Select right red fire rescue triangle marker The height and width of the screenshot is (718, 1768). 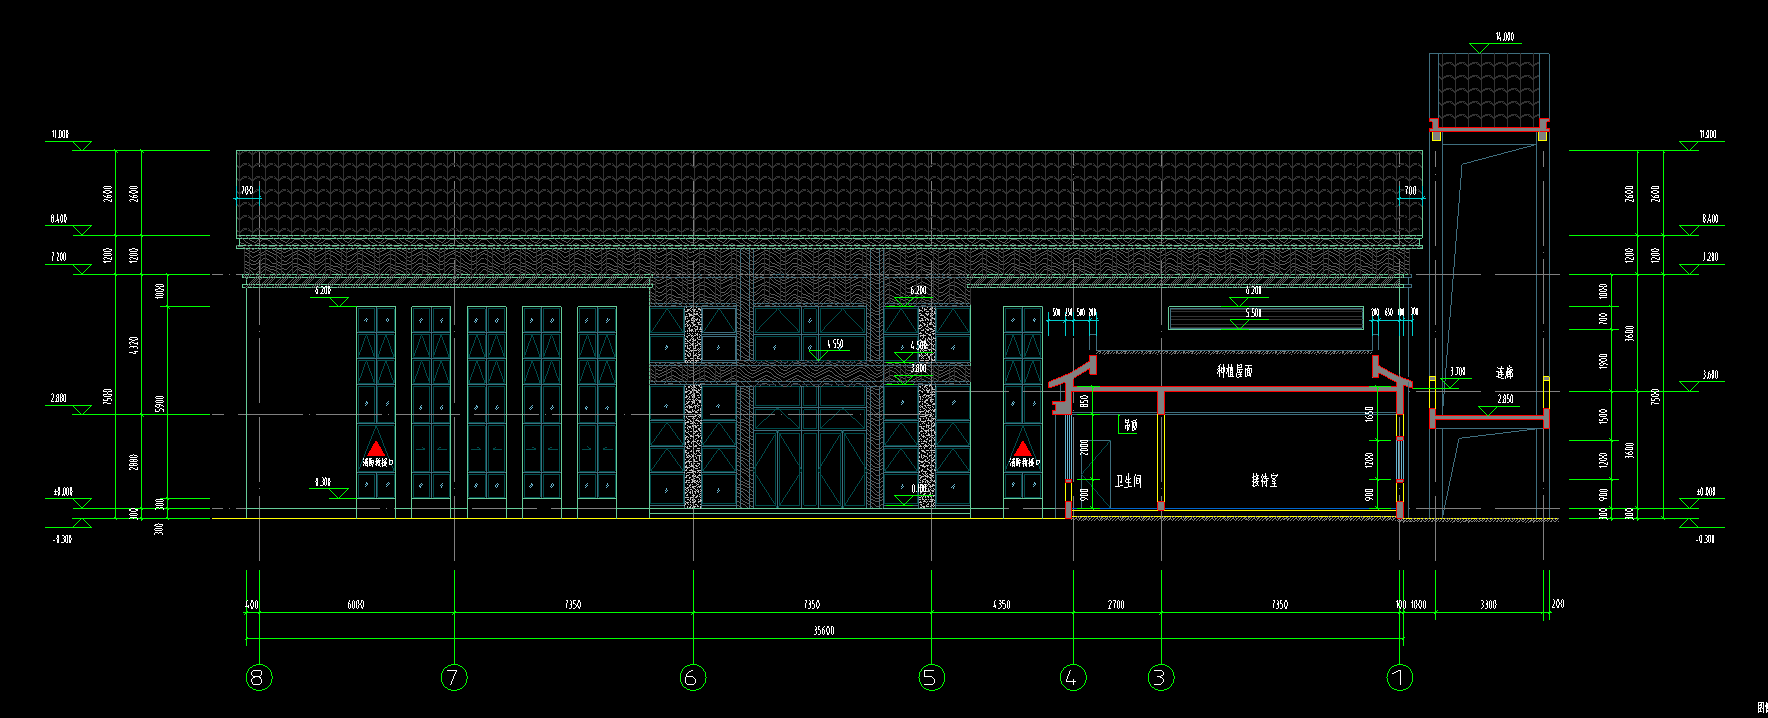click(x=1022, y=449)
